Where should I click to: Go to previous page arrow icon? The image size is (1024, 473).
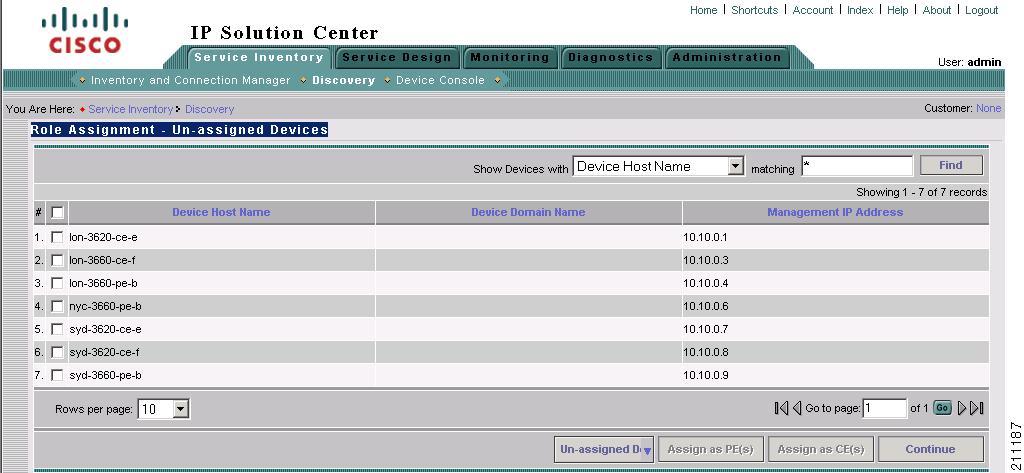[797, 408]
